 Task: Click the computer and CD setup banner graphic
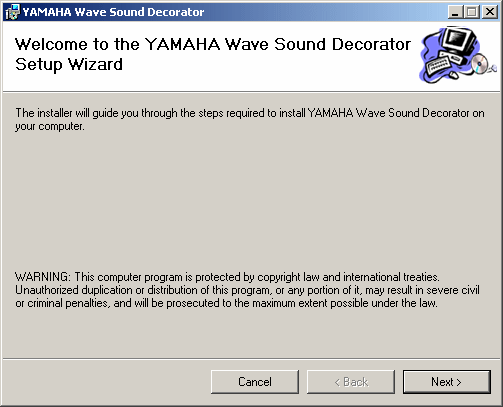(457, 55)
